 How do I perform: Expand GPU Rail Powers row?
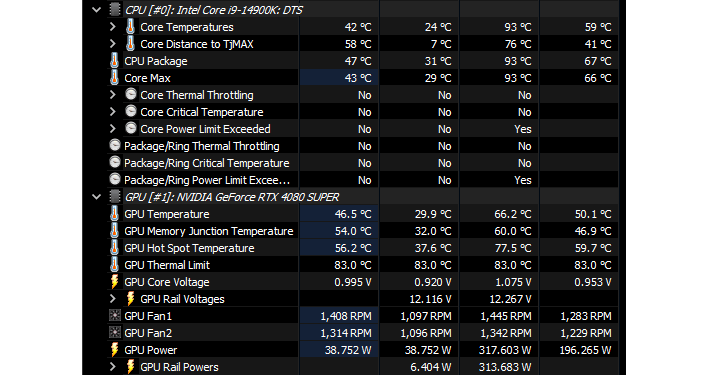112,367
